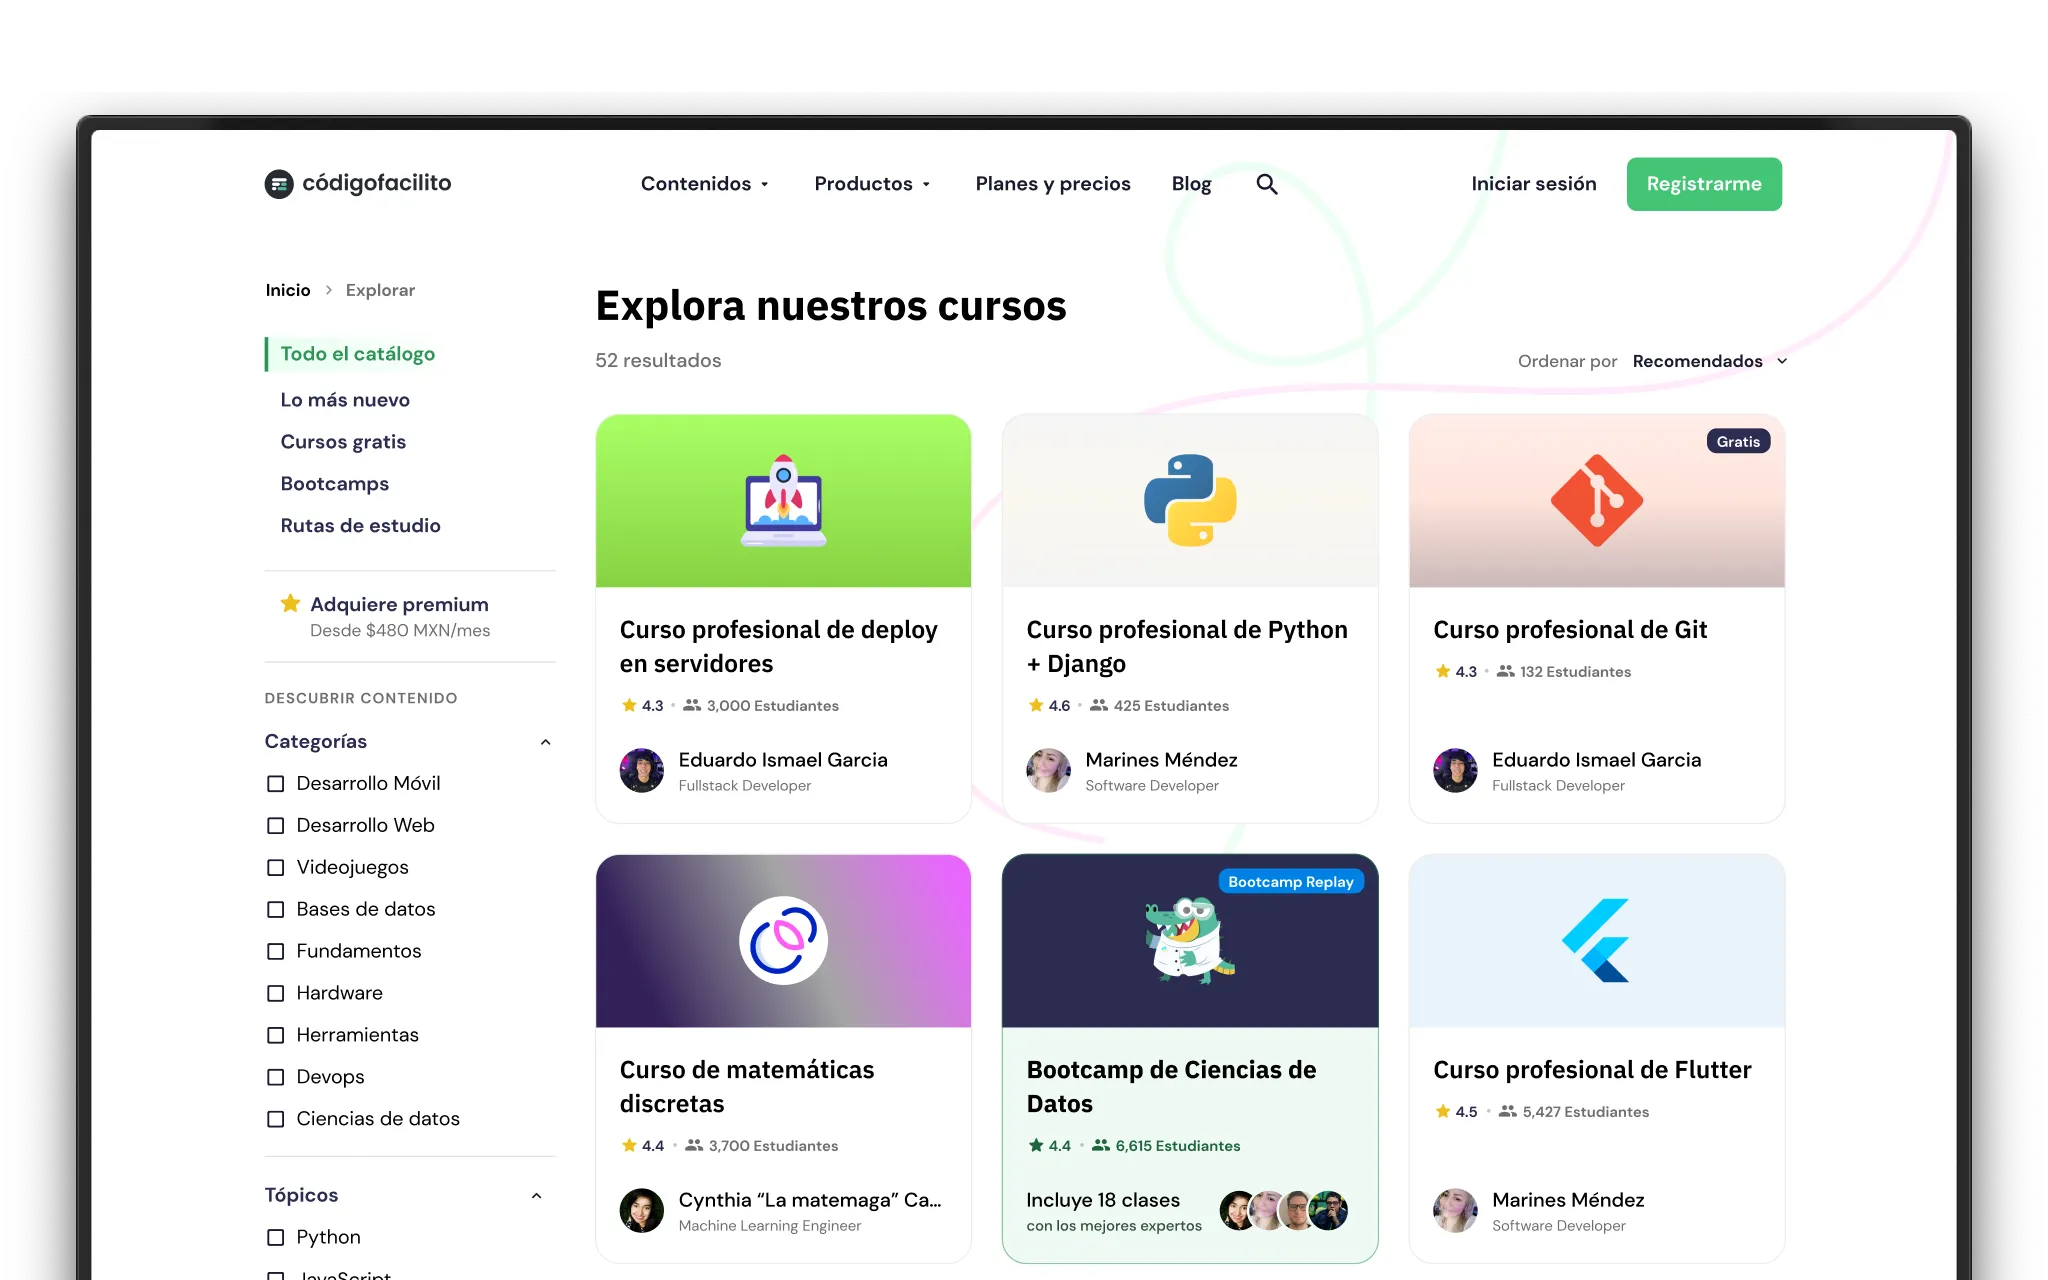
Task: Check the Desarrollo Web category
Action: pos(275,825)
